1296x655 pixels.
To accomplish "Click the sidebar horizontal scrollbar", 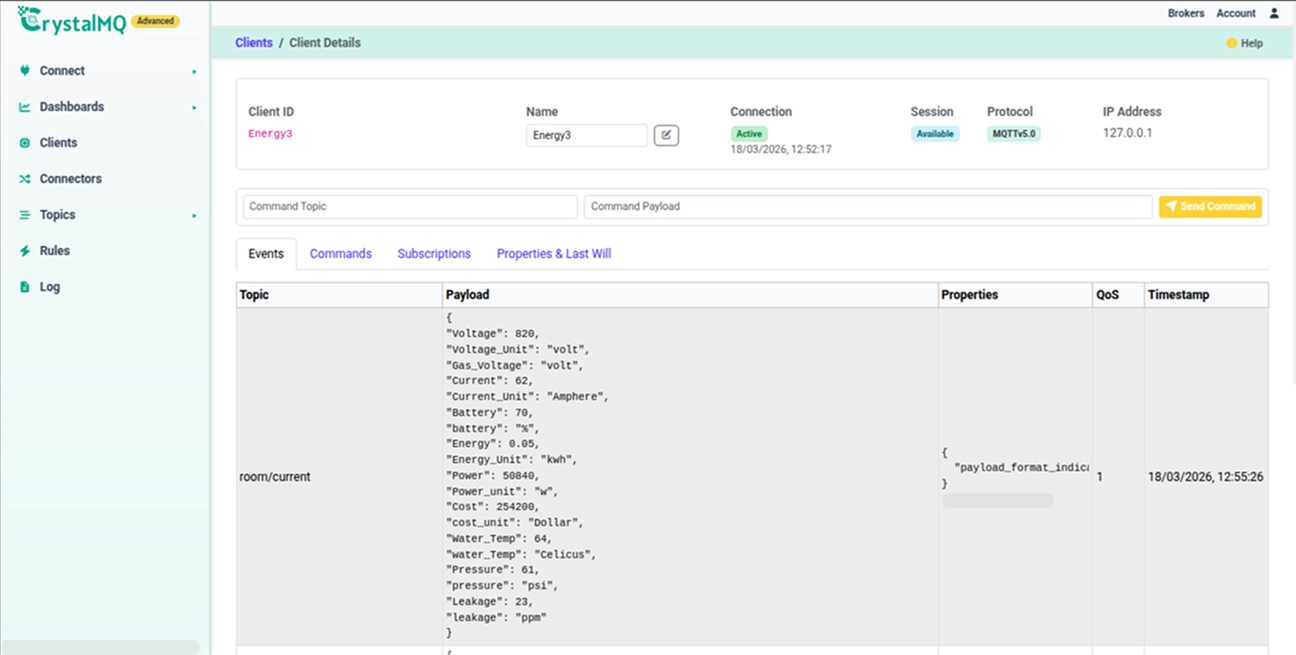I will [100, 647].
